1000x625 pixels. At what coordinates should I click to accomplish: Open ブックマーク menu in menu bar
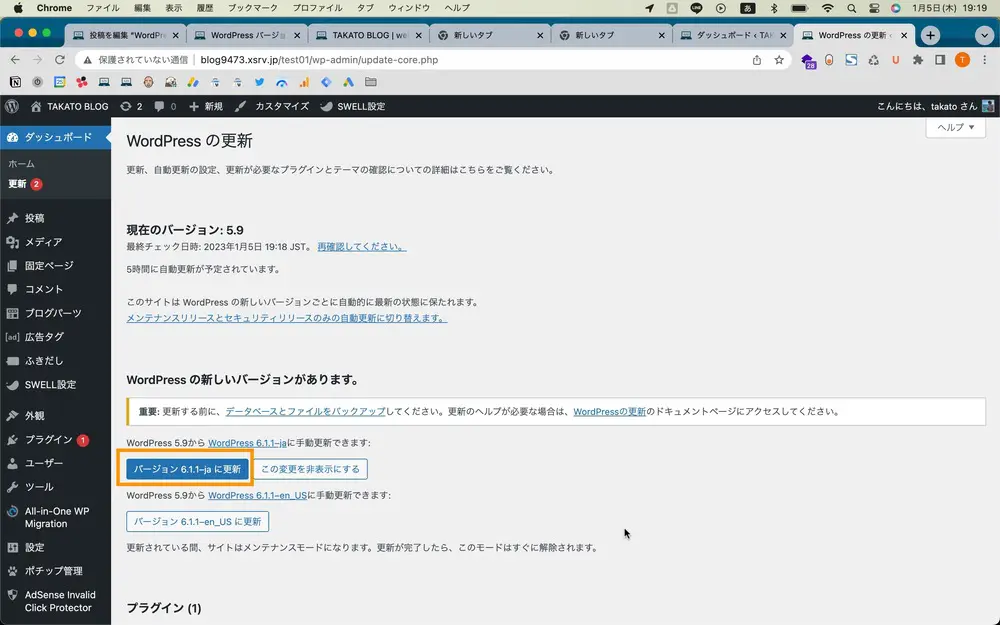[x=253, y=8]
